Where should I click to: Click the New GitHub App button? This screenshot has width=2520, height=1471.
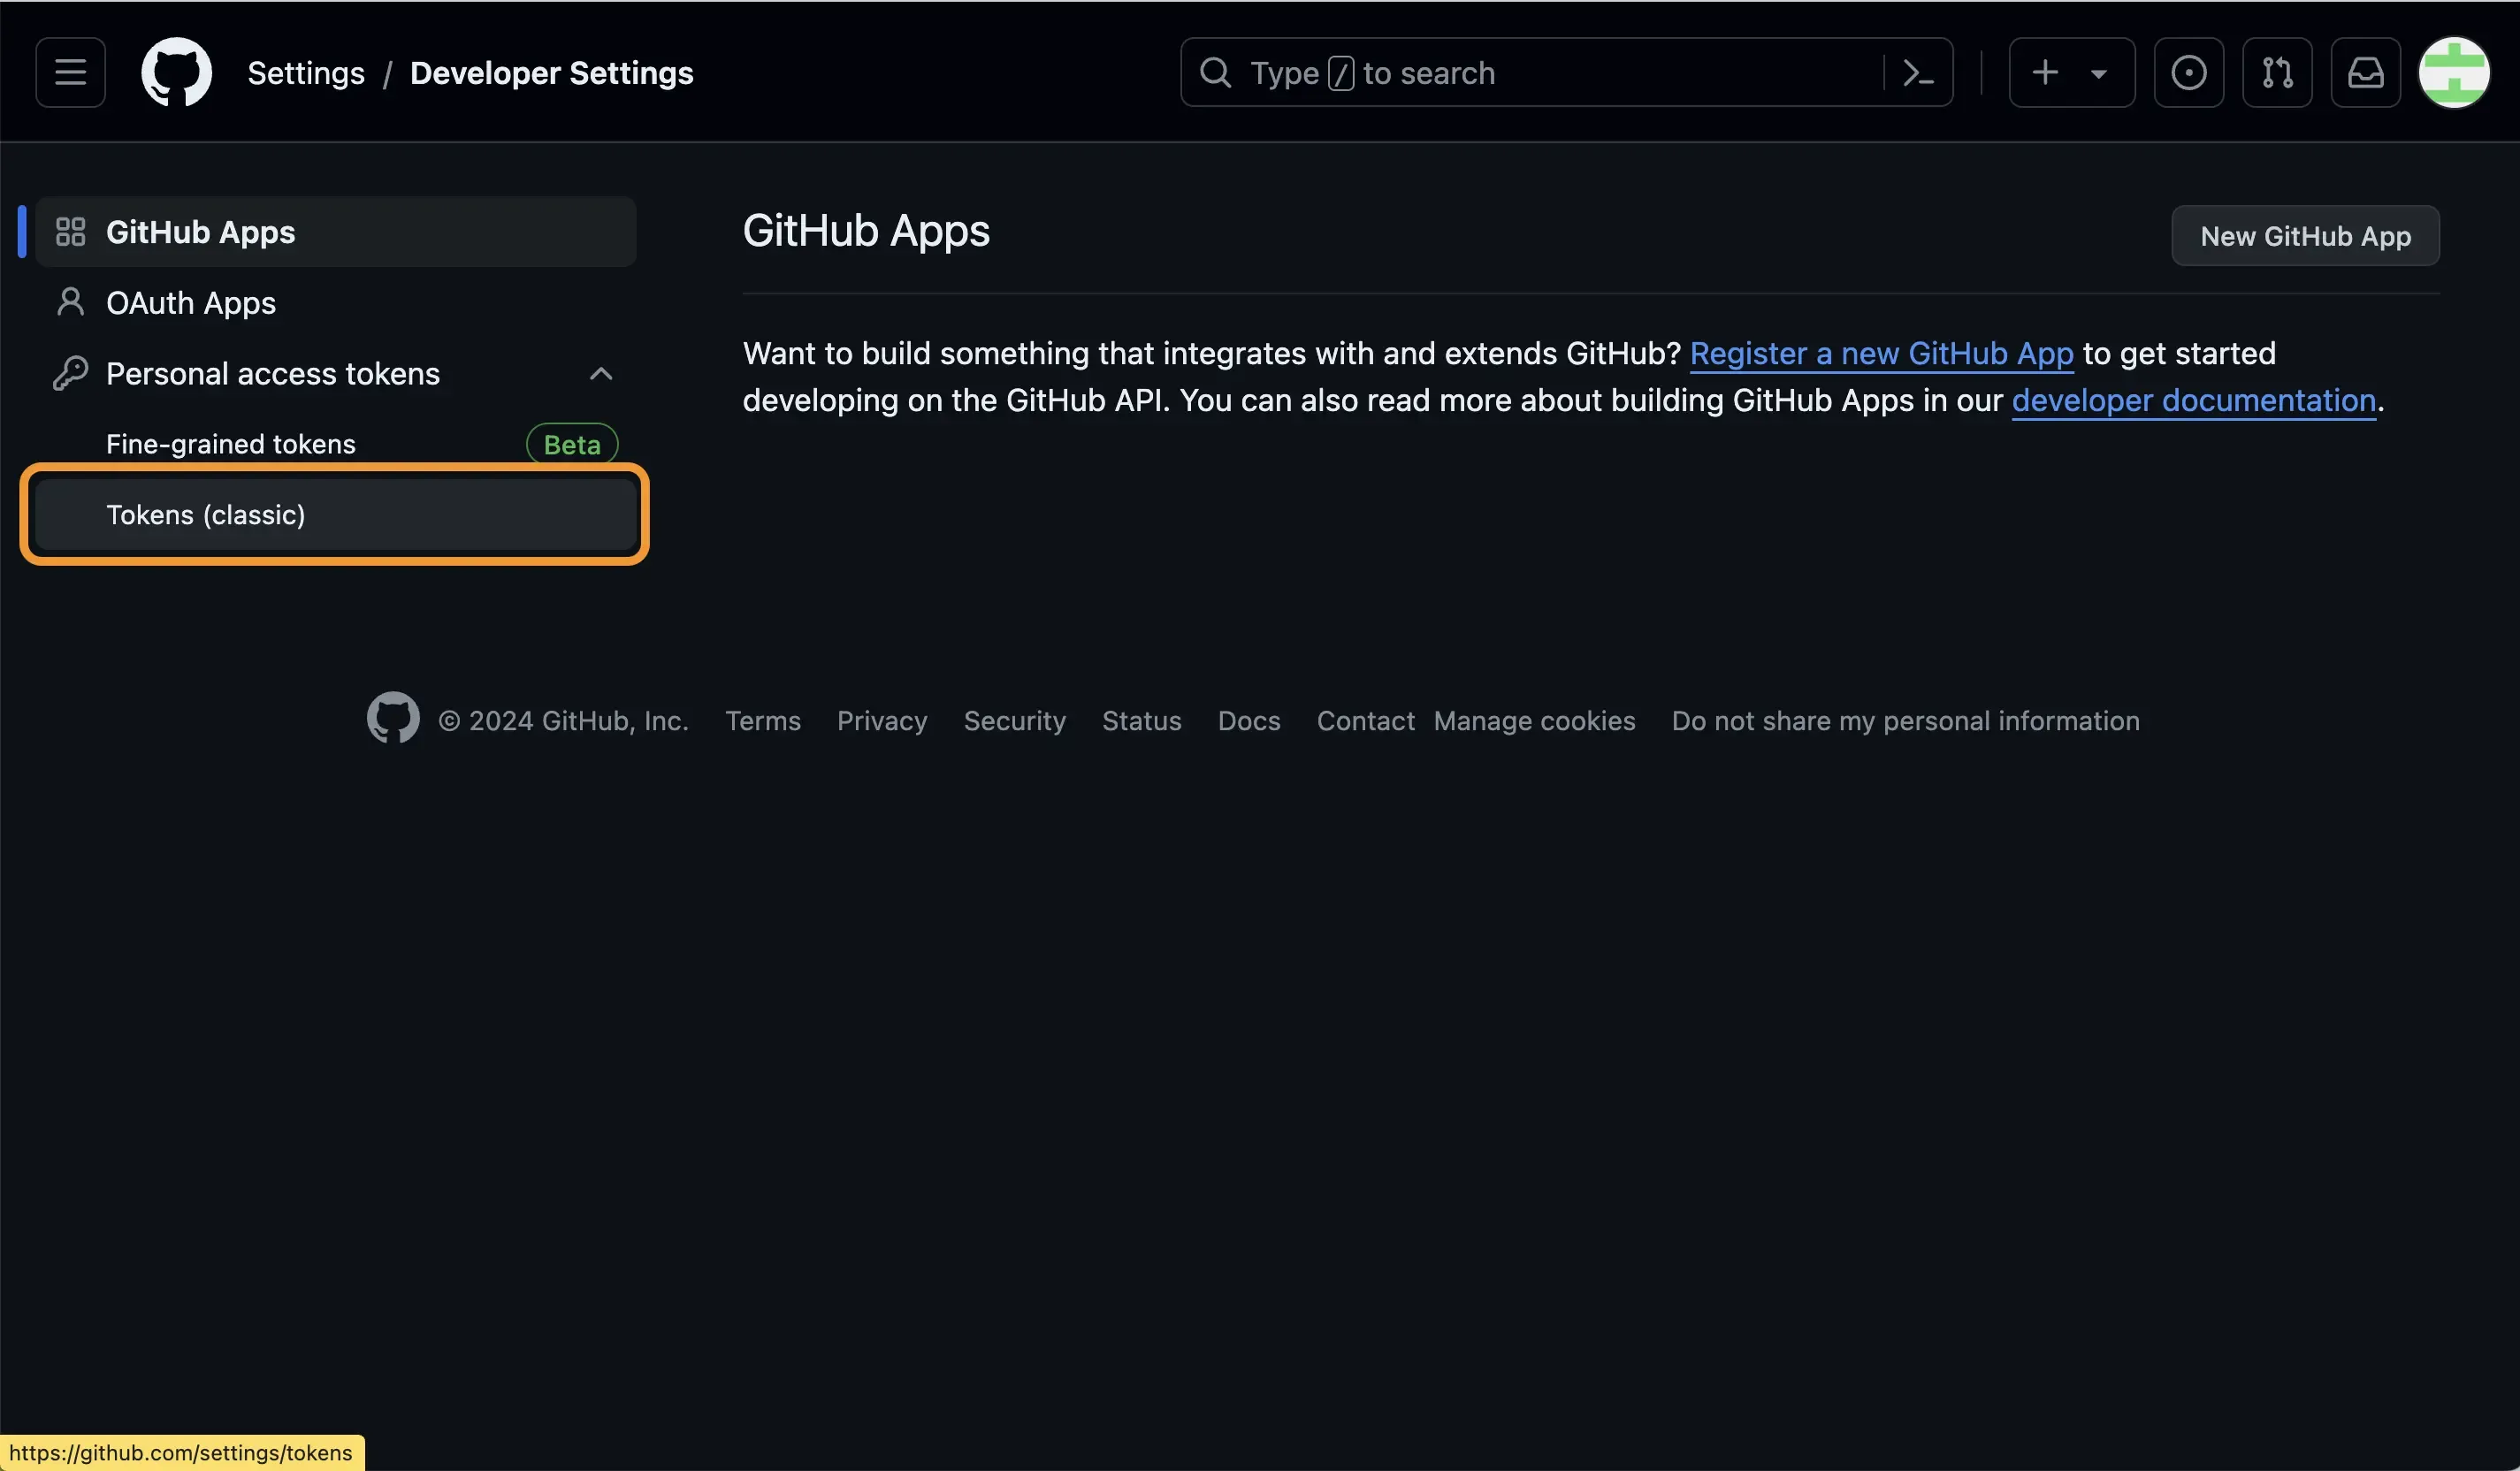click(x=2305, y=236)
